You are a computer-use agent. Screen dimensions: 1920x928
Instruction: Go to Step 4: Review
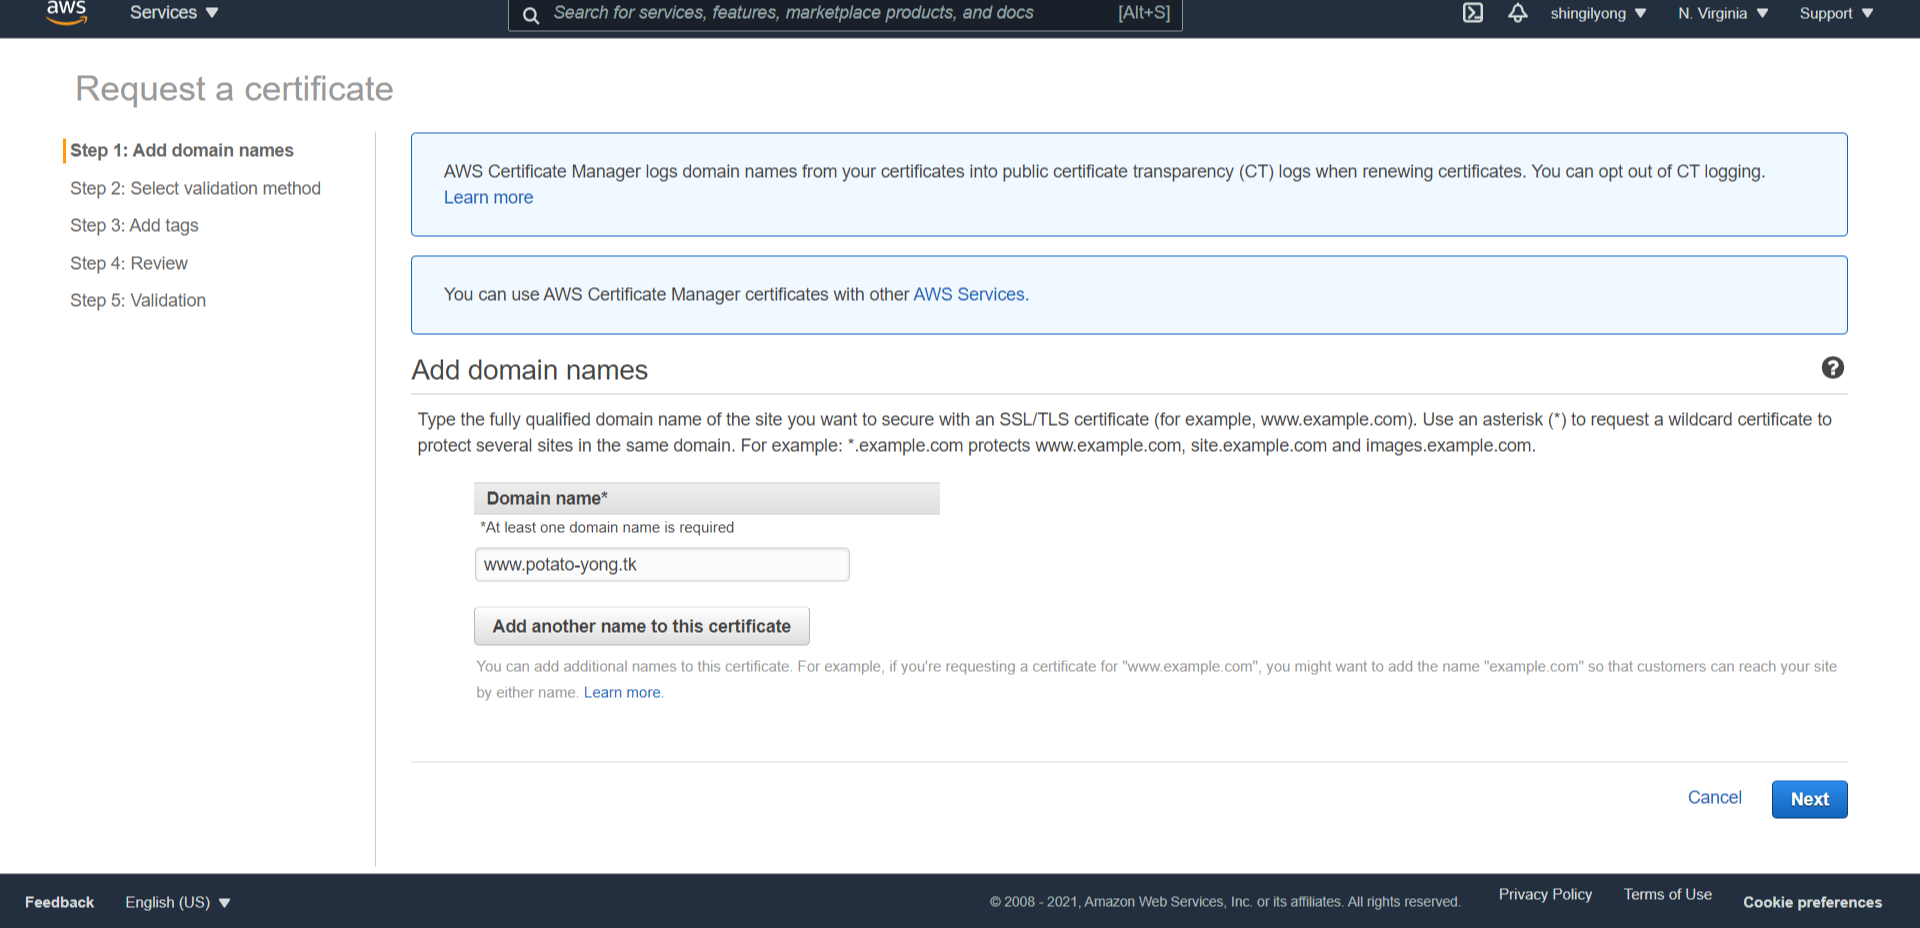[129, 263]
